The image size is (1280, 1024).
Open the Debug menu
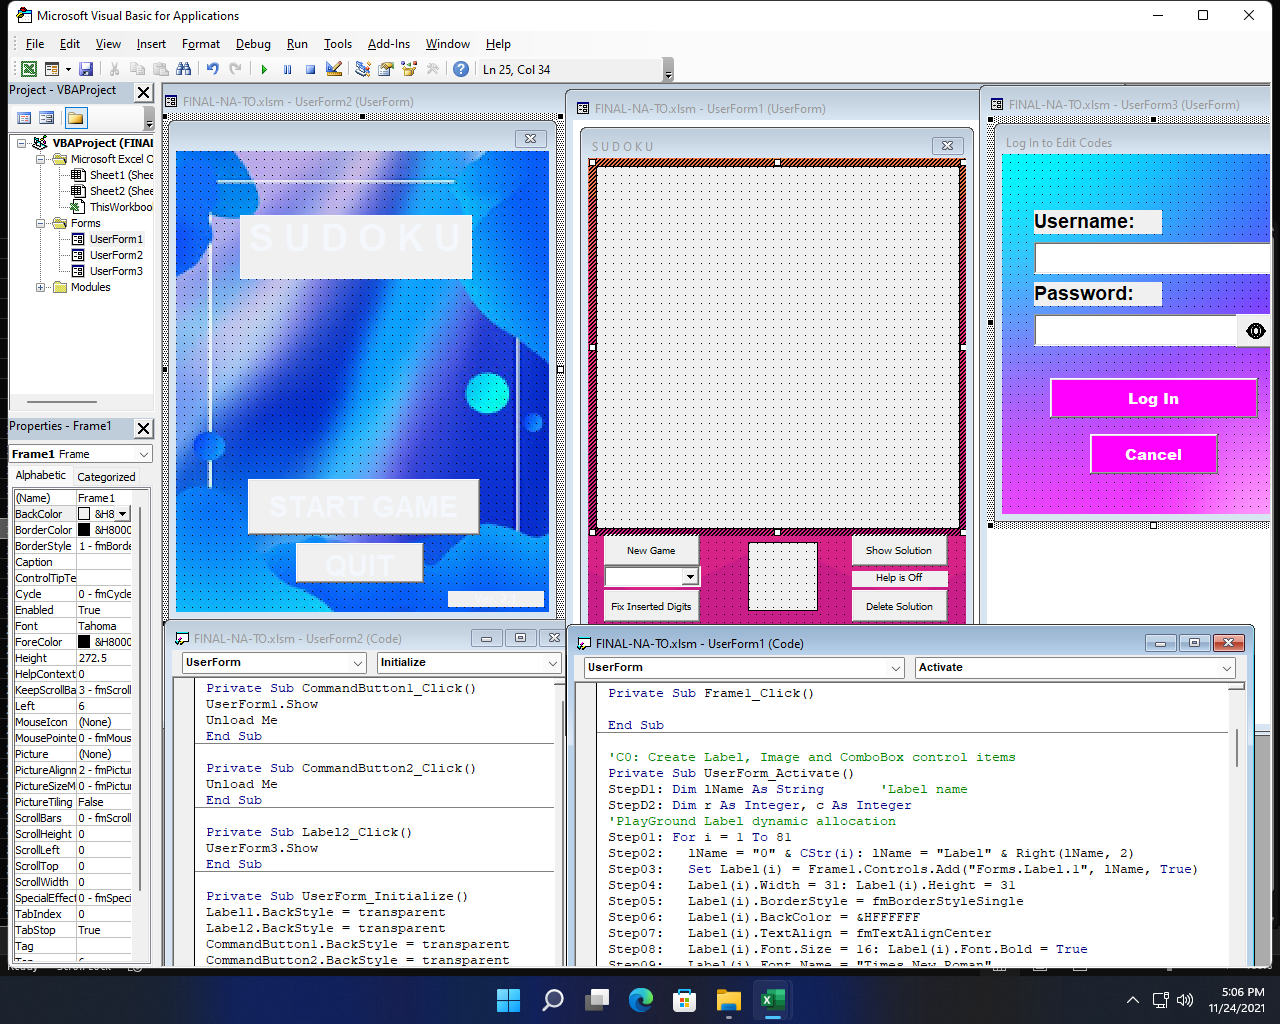tap(253, 44)
